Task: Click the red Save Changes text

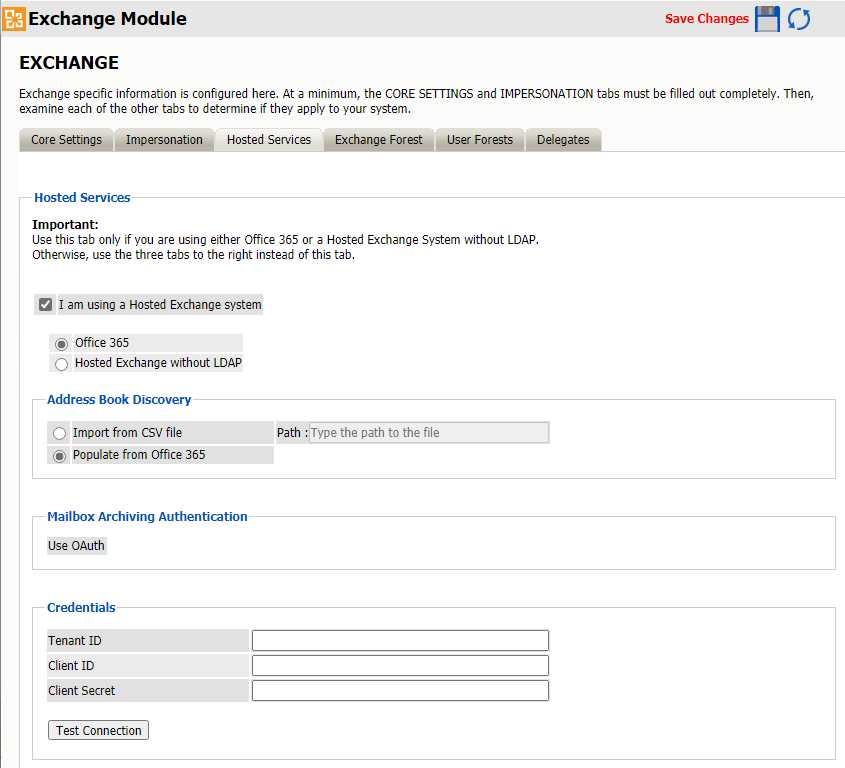Action: point(706,19)
